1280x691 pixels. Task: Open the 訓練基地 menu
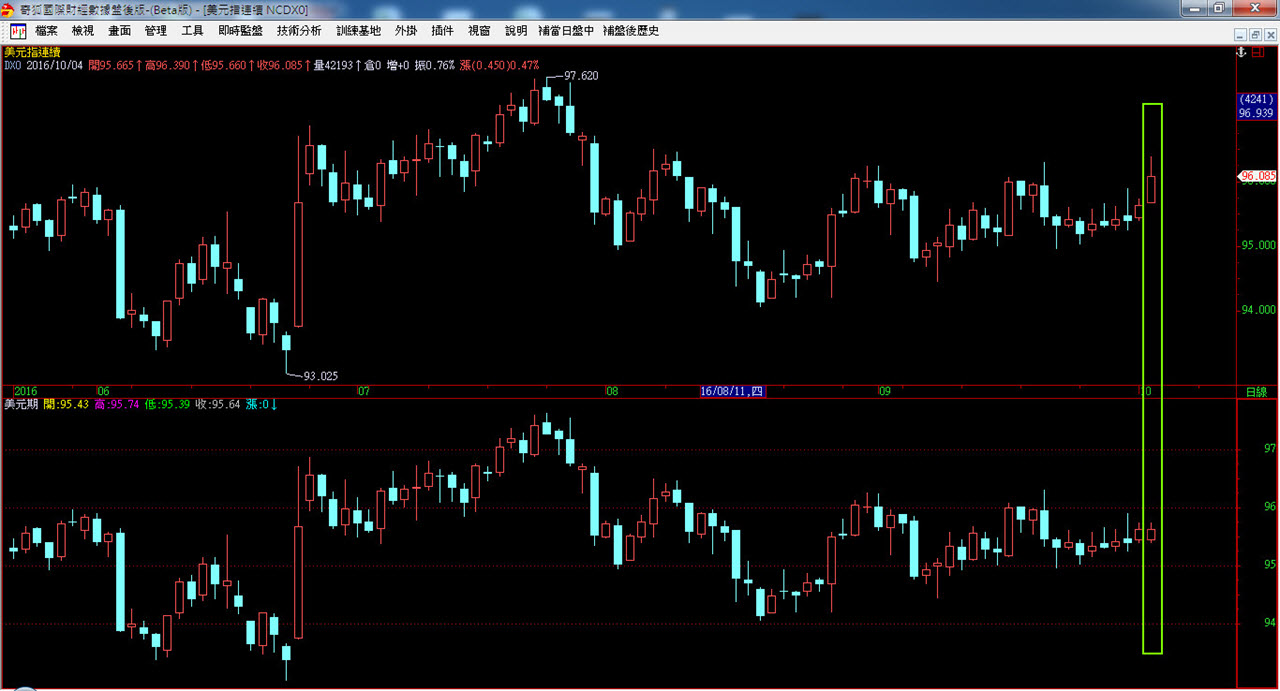[358, 31]
